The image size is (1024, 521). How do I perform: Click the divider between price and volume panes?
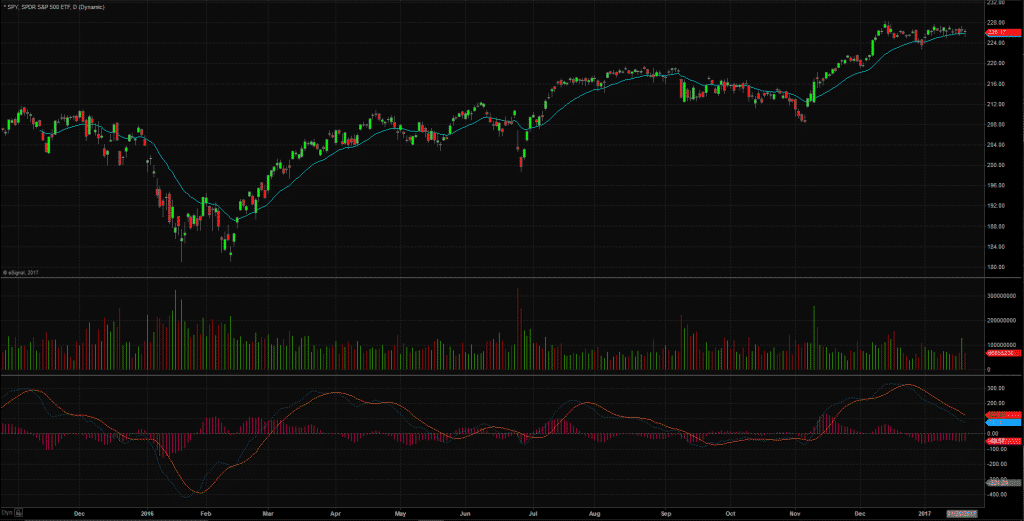tap(491, 277)
